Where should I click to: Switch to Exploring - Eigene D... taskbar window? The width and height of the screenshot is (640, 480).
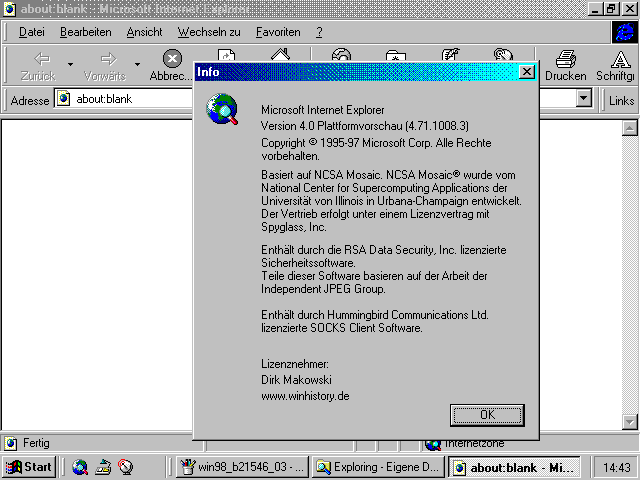(378, 467)
